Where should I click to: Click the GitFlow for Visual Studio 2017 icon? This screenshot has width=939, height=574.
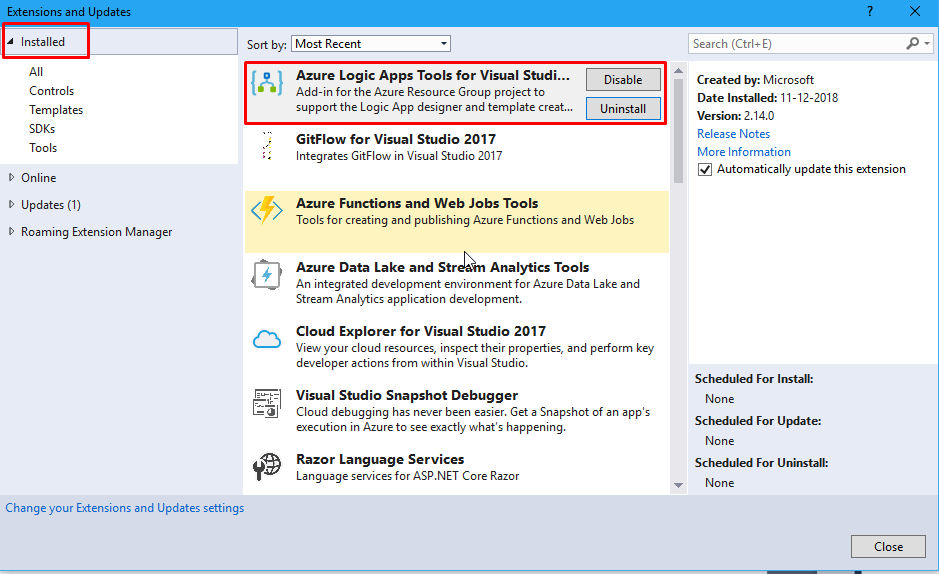click(x=267, y=146)
